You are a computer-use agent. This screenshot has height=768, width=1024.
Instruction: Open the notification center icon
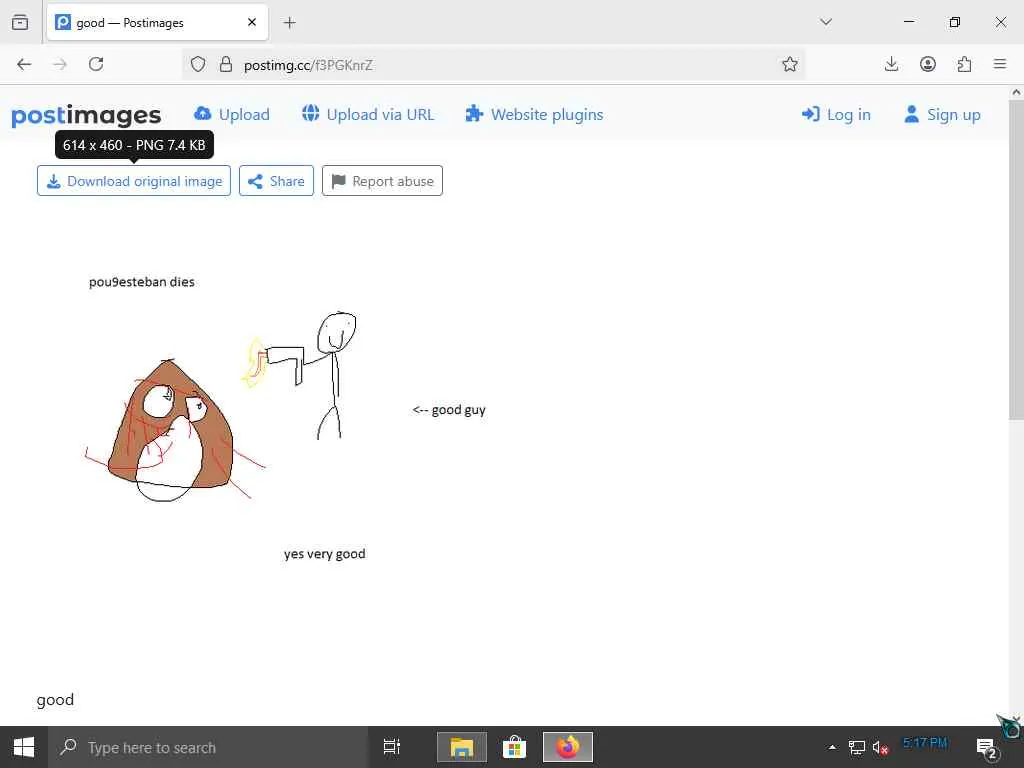[987, 748]
